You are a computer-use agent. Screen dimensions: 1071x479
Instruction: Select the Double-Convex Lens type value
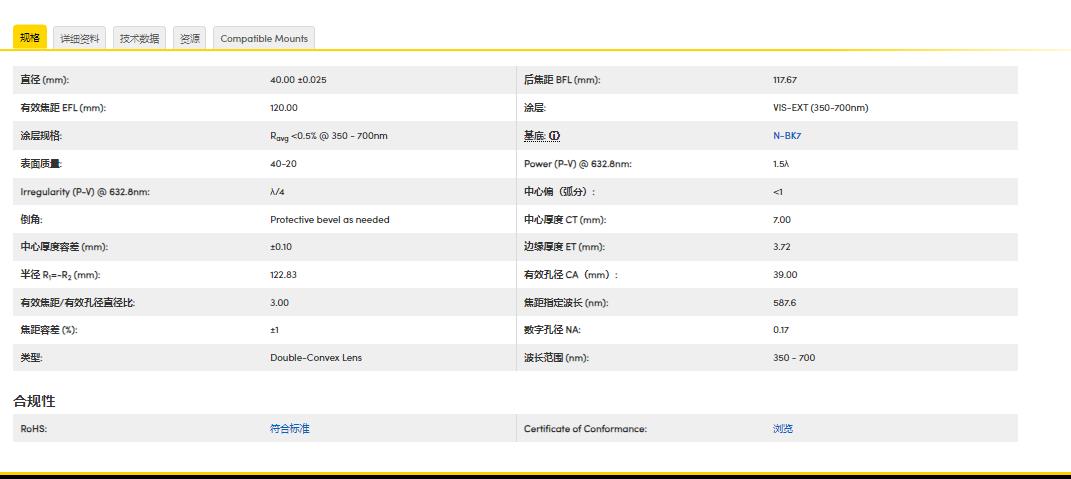pyautogui.click(x=316, y=358)
